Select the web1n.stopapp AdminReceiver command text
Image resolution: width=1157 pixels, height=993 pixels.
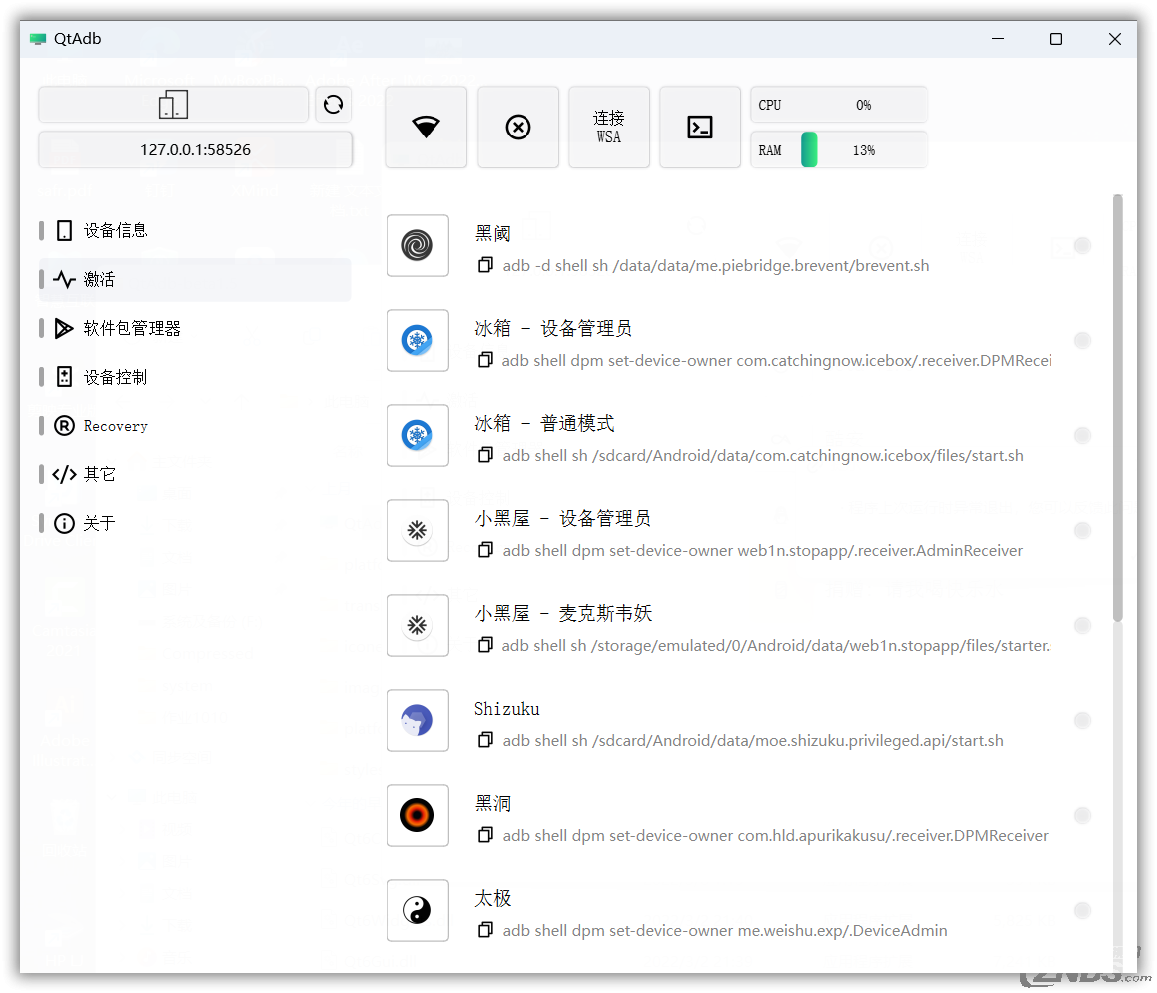tap(763, 551)
